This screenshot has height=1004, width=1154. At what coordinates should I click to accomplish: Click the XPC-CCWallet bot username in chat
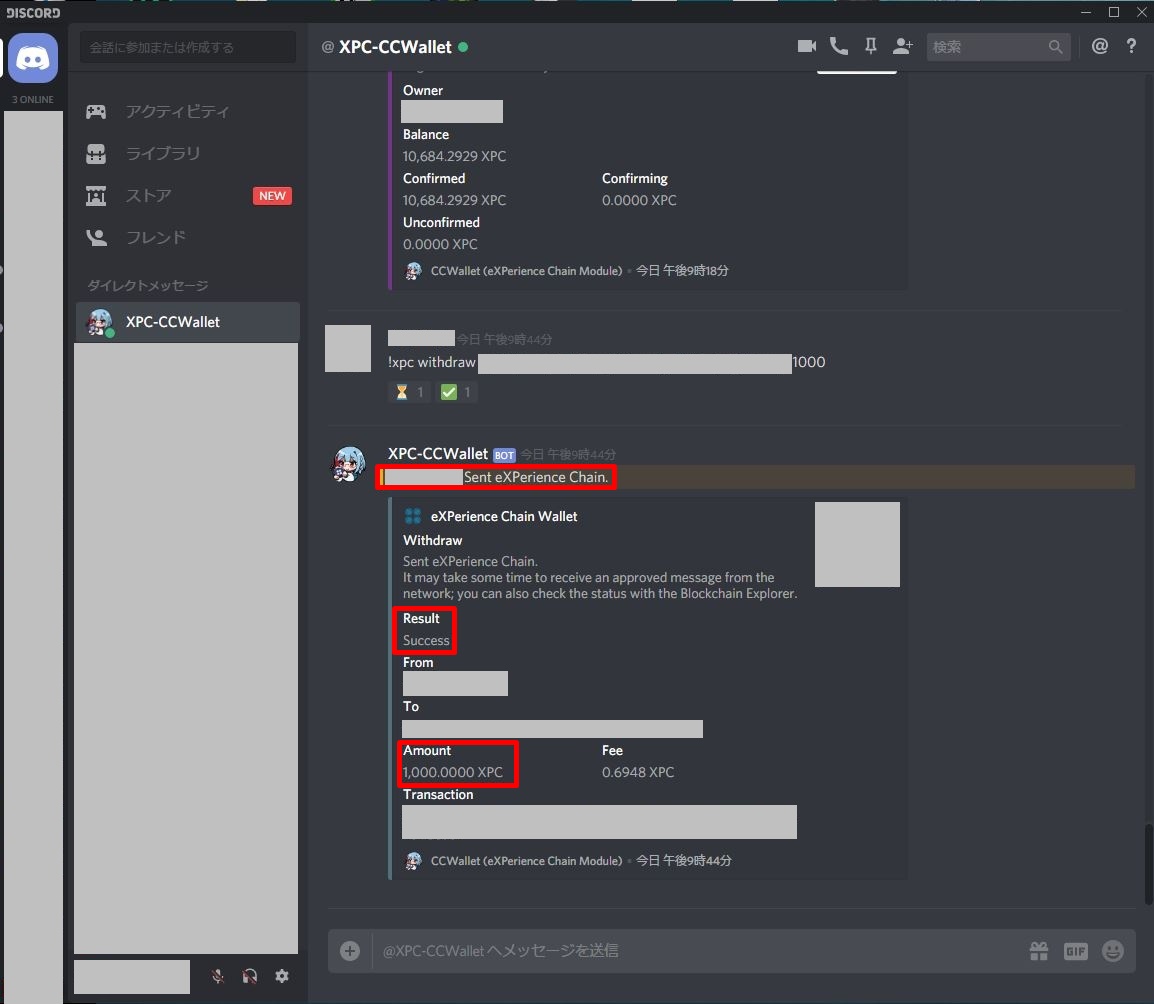coord(437,453)
